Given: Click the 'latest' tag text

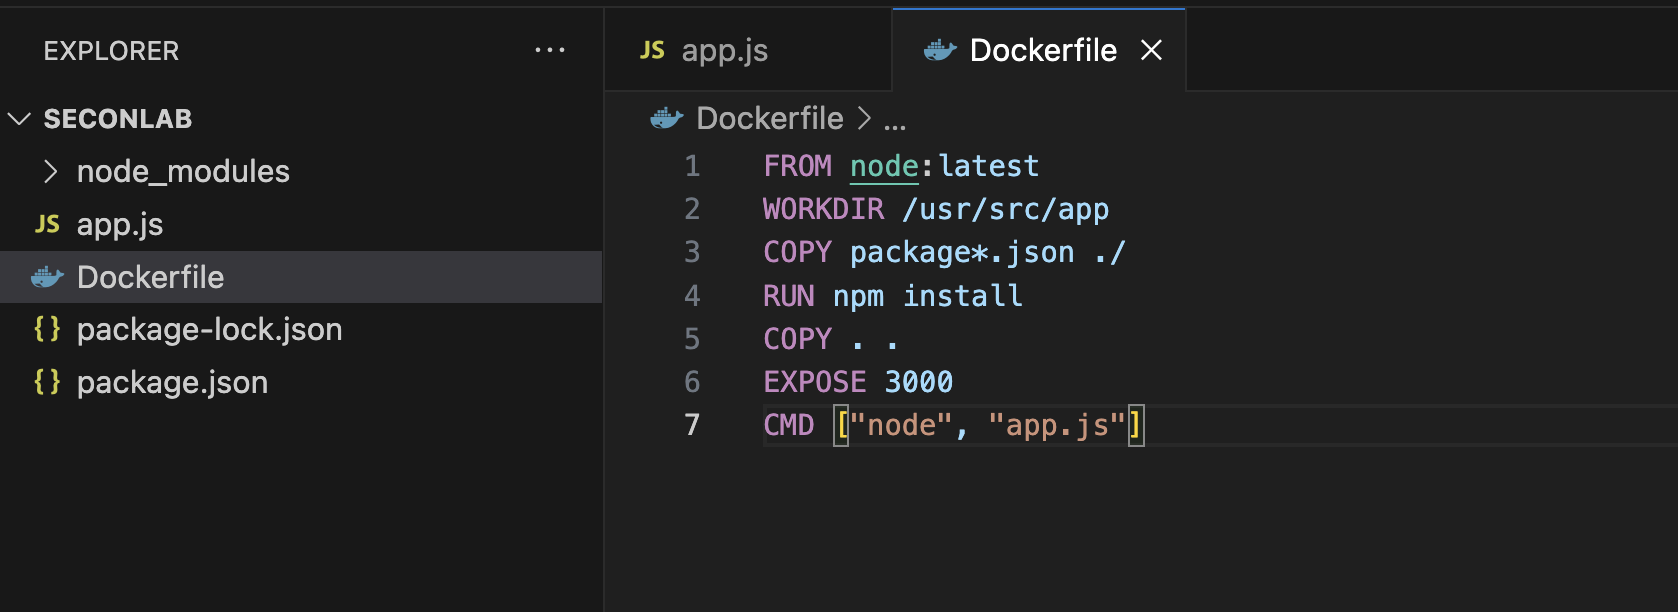Looking at the screenshot, I should [x=989, y=166].
